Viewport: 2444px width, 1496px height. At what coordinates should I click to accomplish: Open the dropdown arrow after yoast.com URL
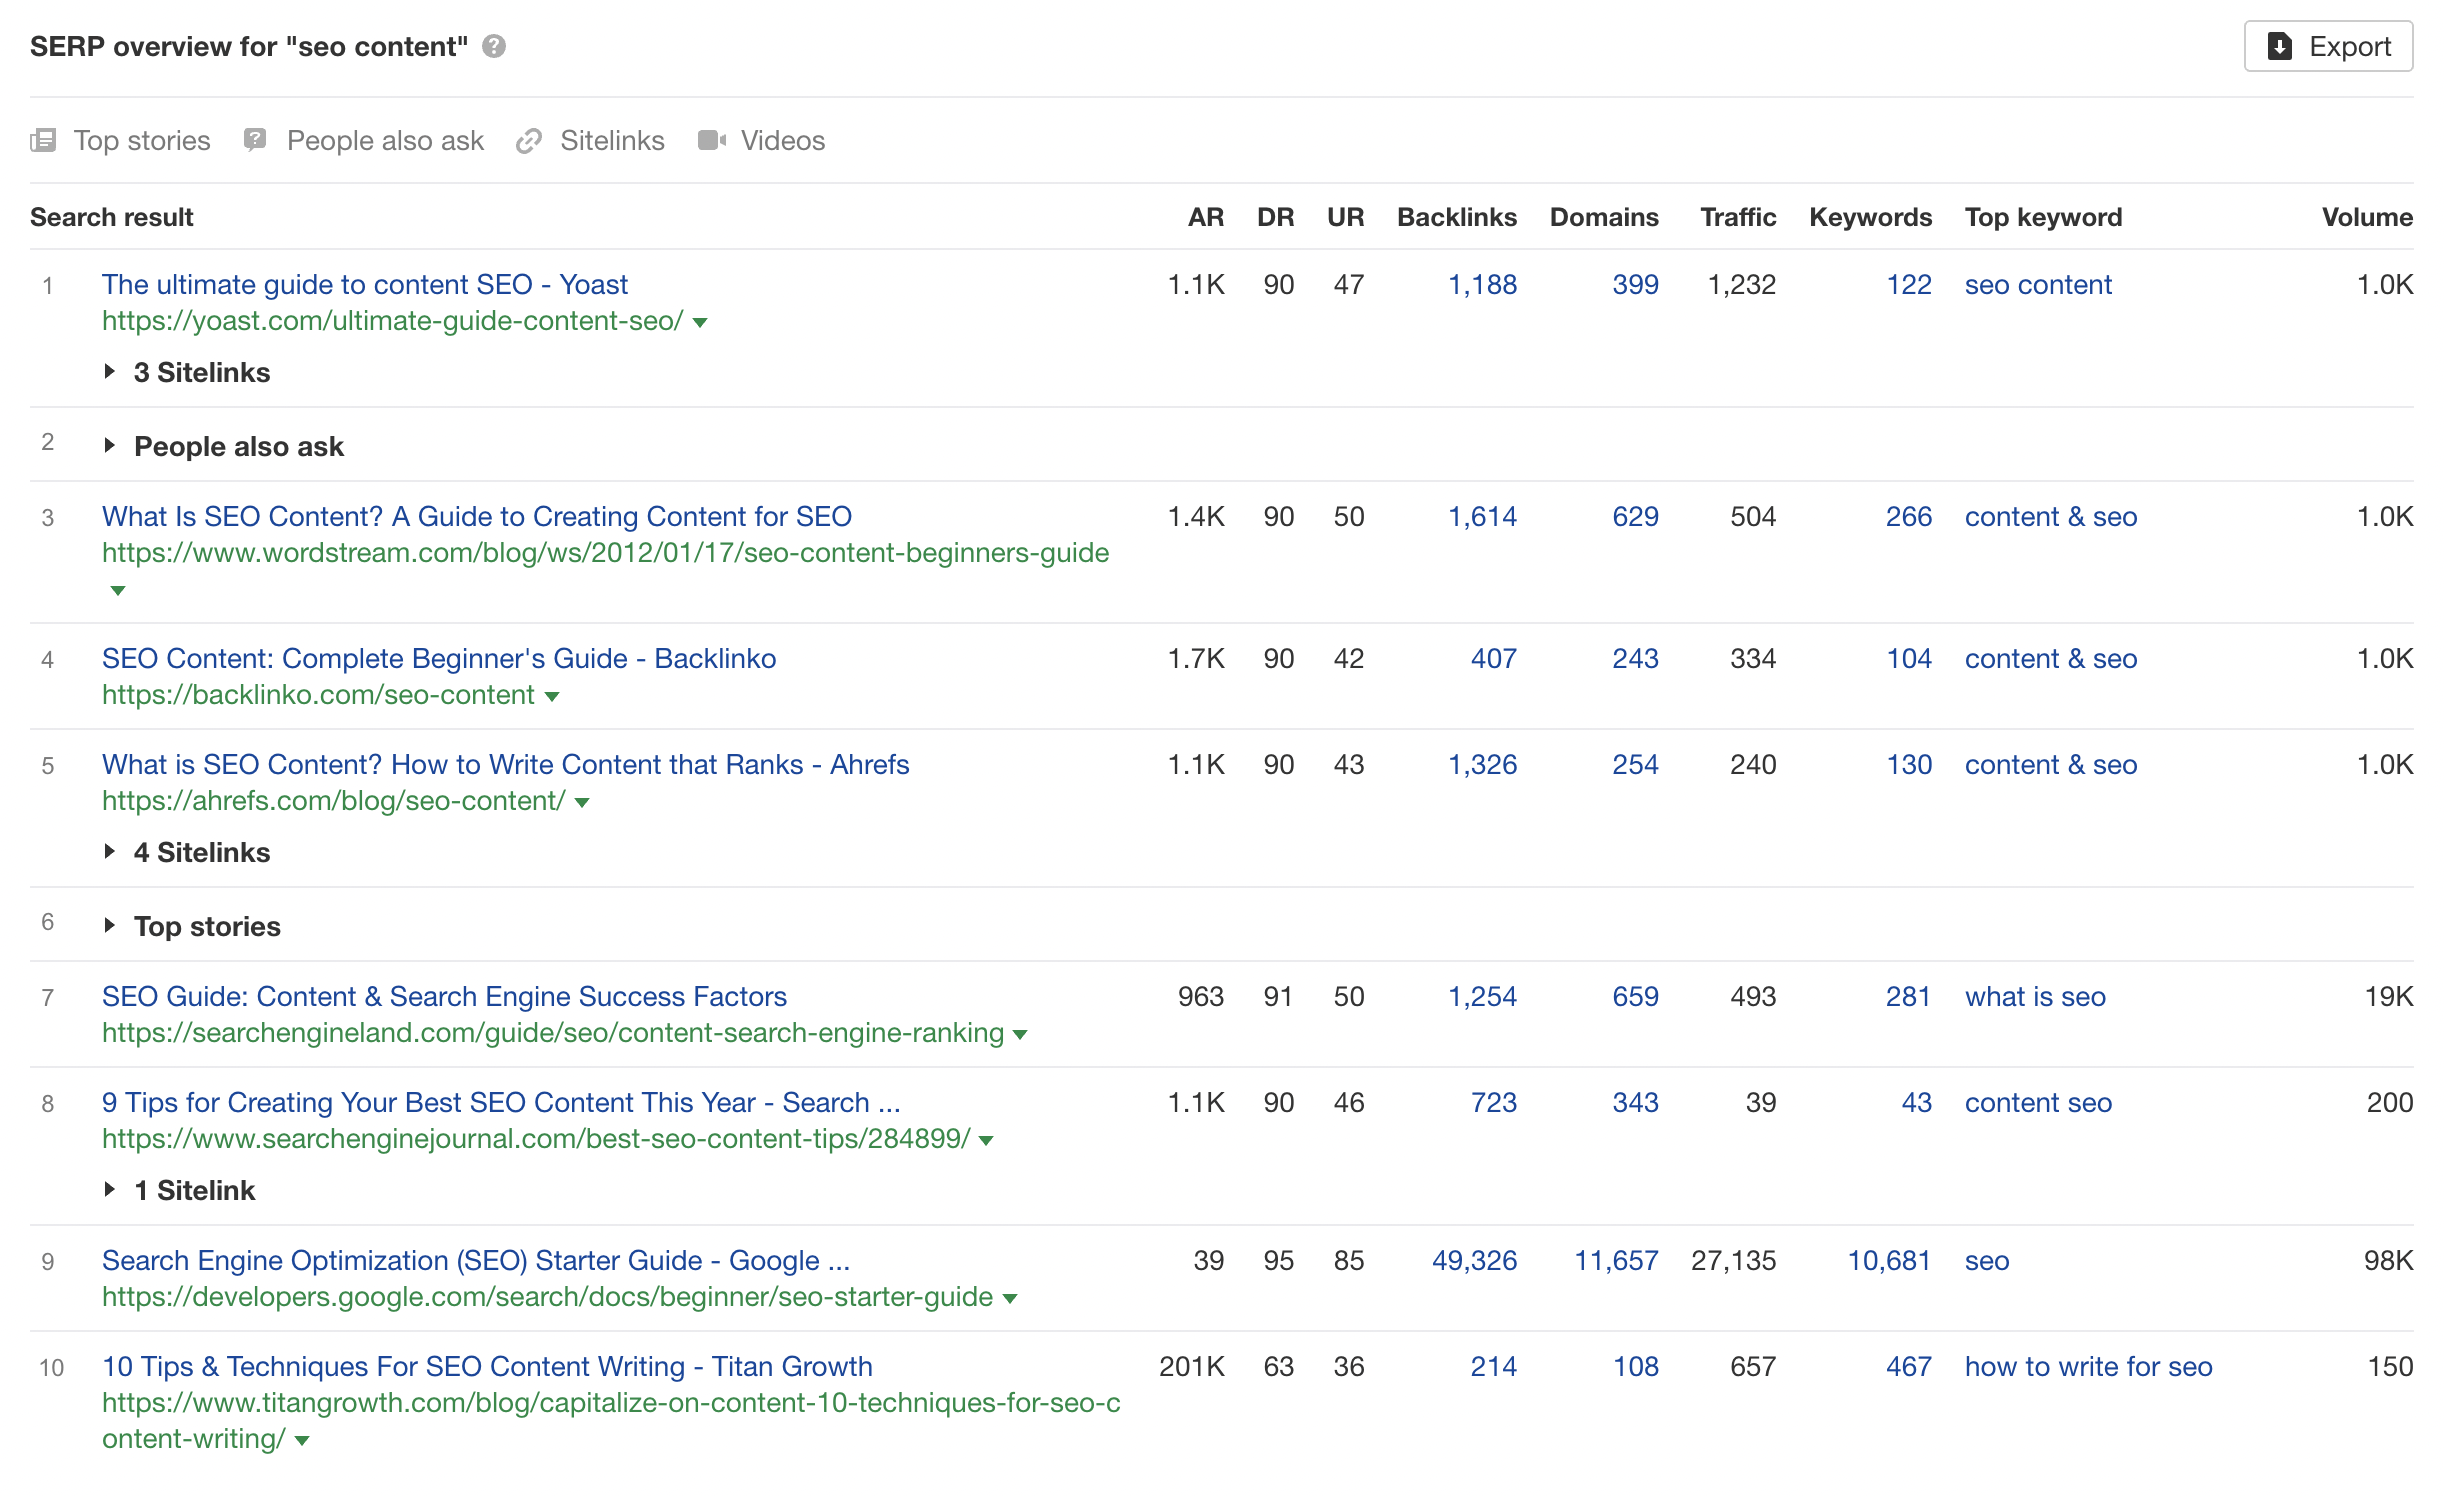tap(700, 323)
